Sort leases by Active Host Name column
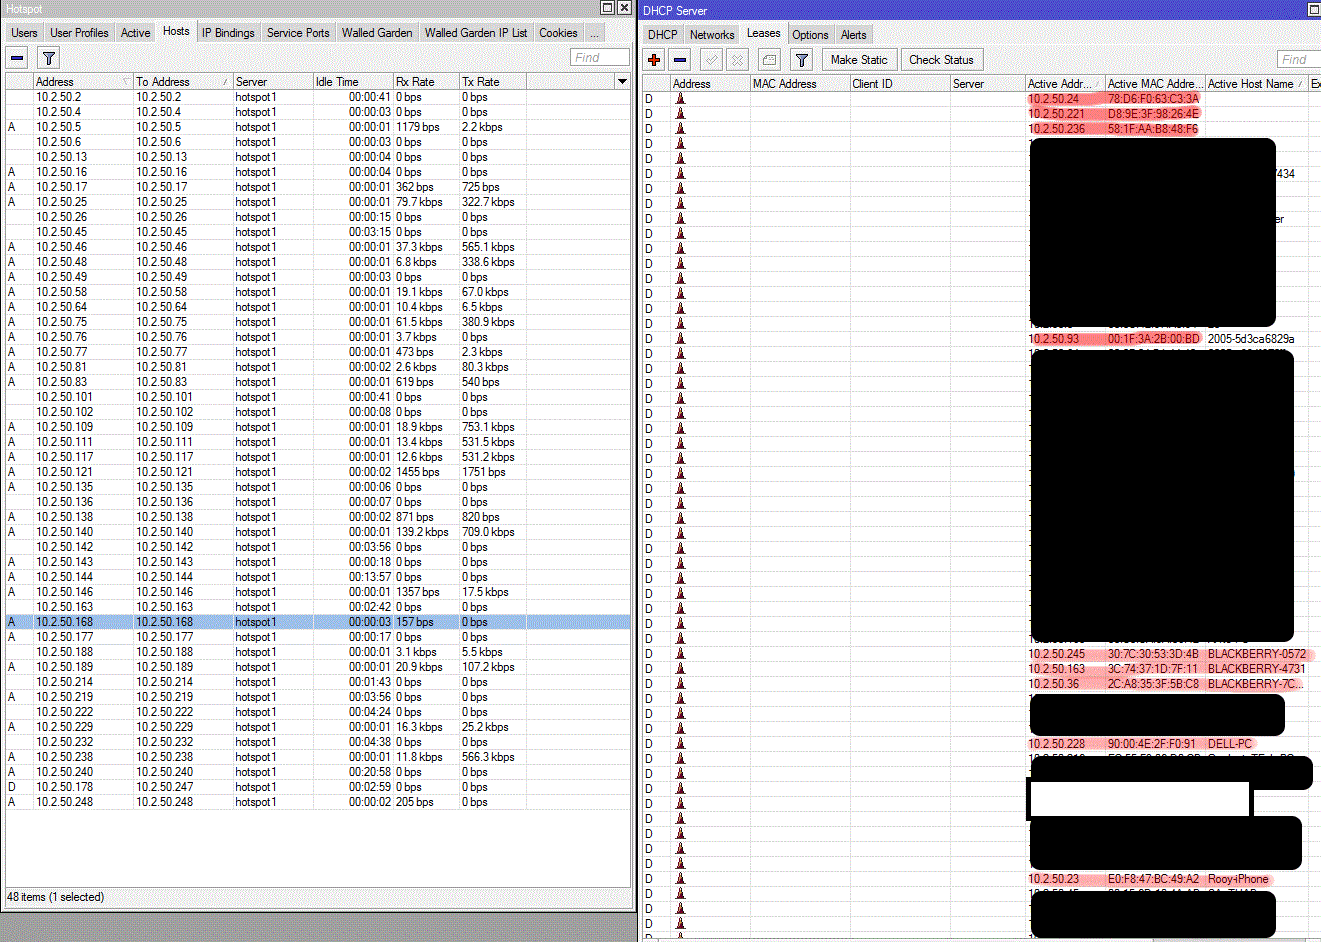The image size is (1321, 942). (x=1256, y=84)
